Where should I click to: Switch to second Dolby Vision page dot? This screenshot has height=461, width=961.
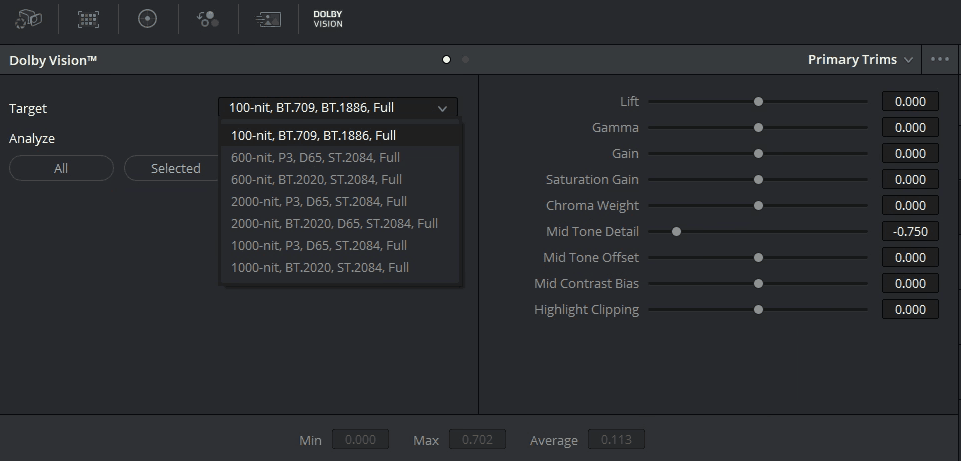point(465,59)
